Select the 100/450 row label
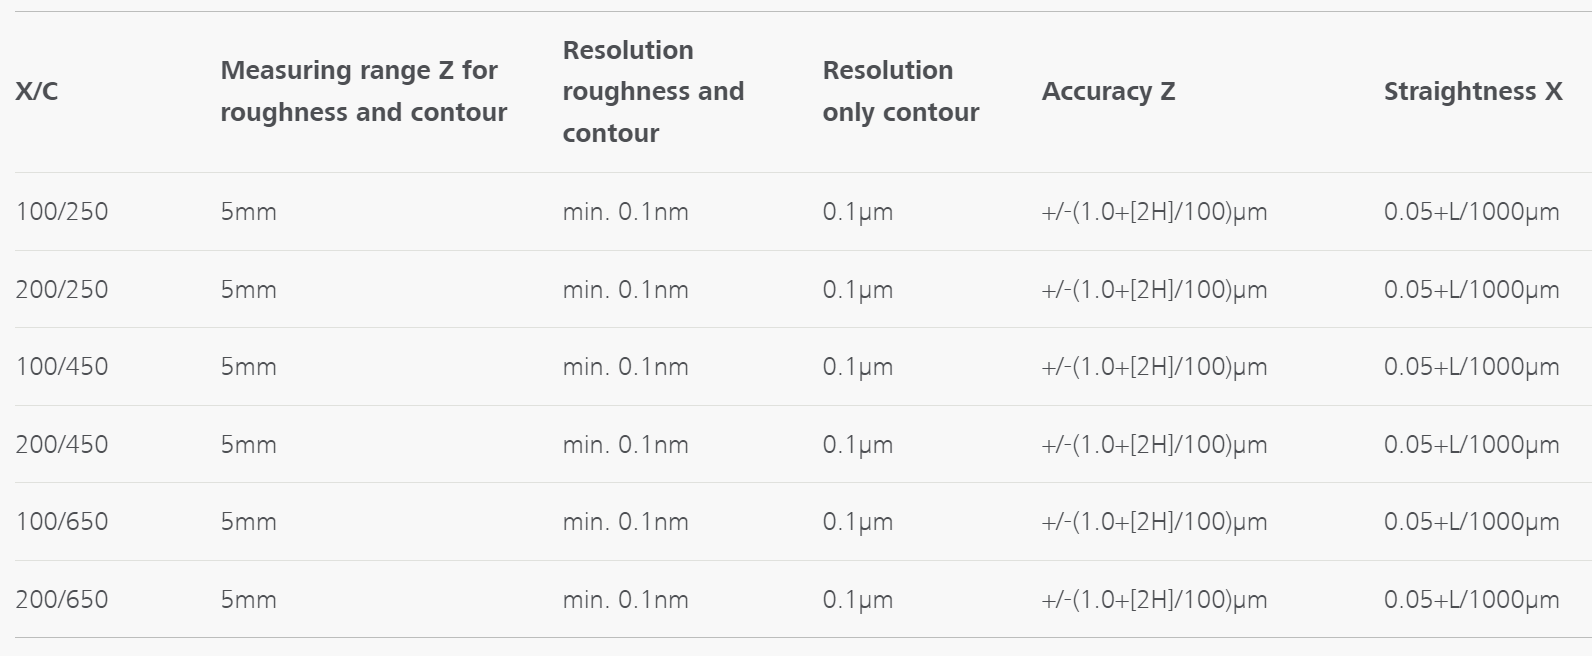The width and height of the screenshot is (1592, 656). click(x=62, y=367)
